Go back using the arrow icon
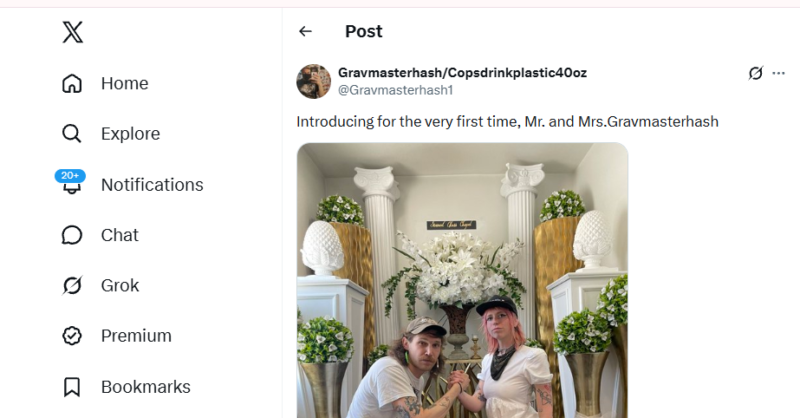800x418 pixels. click(305, 32)
